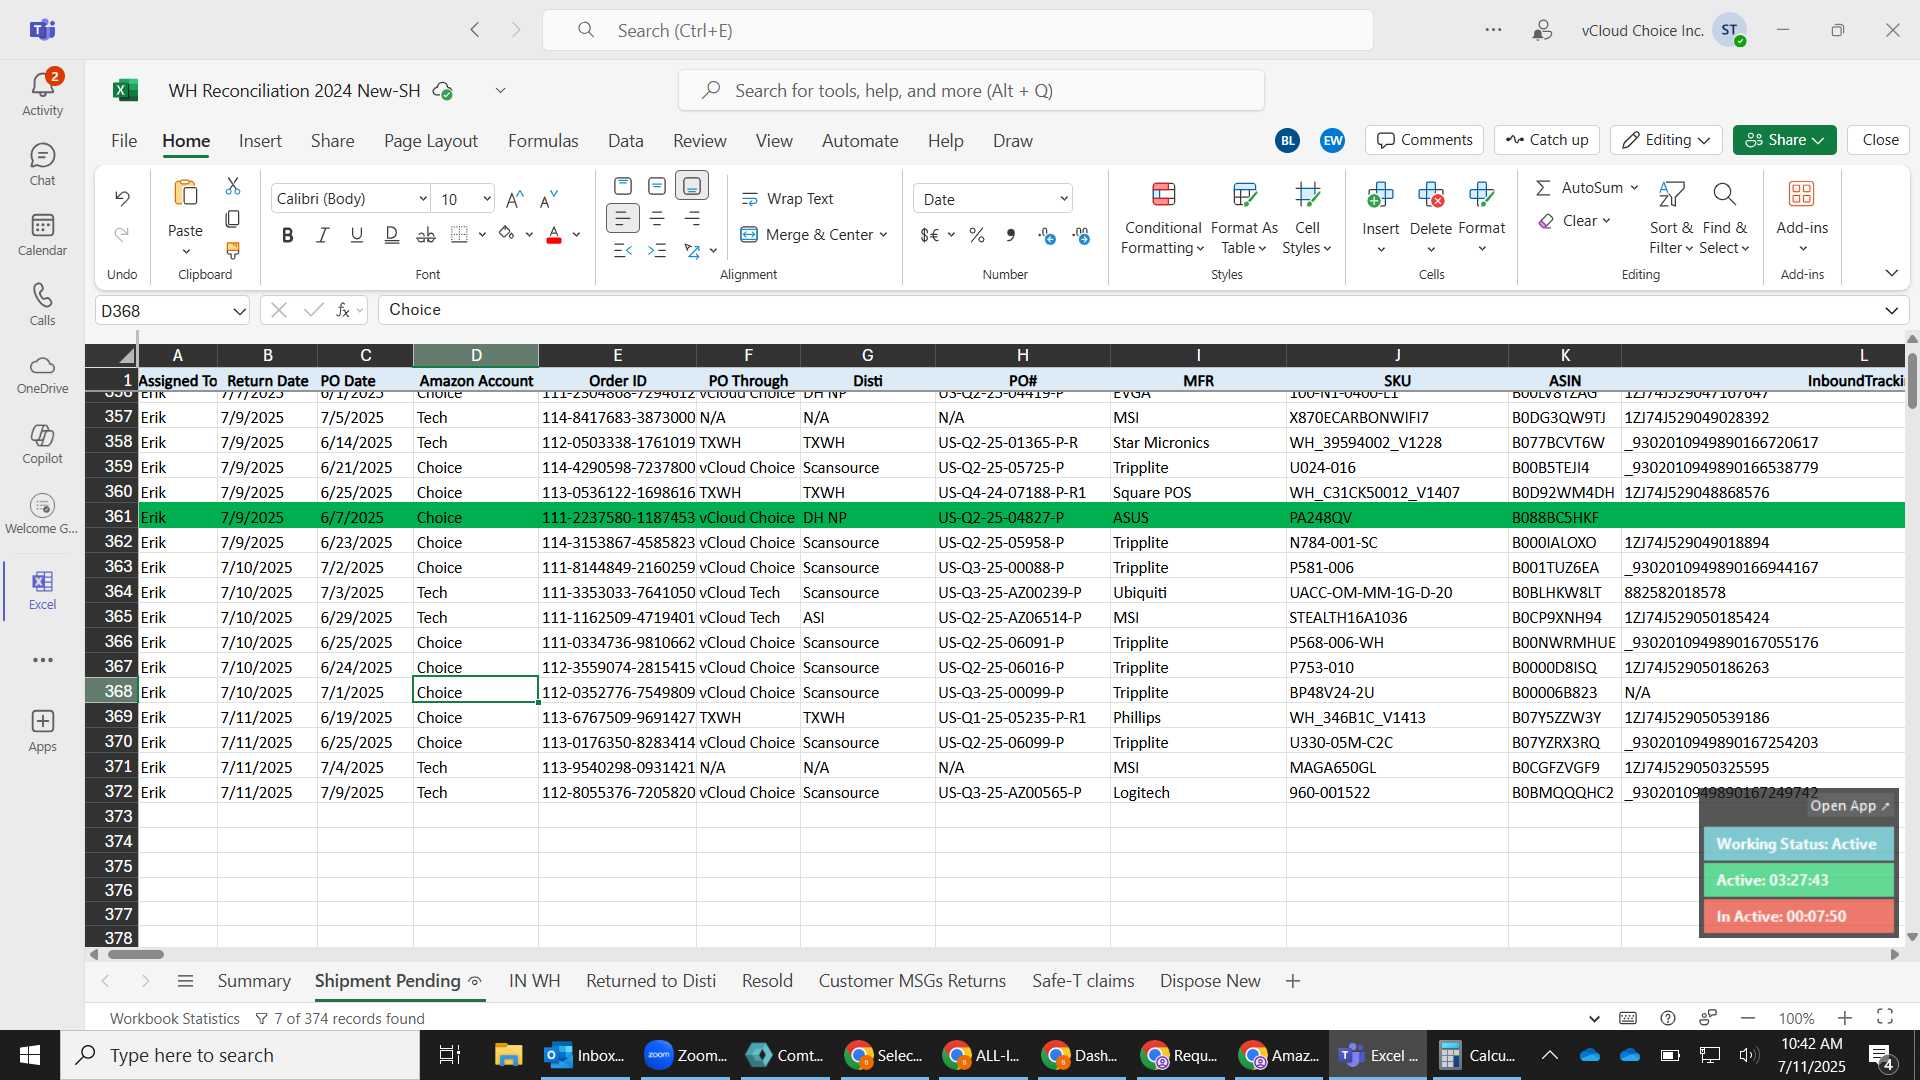Collapse the ribbon using the chevron
This screenshot has height=1080, width=1920.
(1891, 273)
